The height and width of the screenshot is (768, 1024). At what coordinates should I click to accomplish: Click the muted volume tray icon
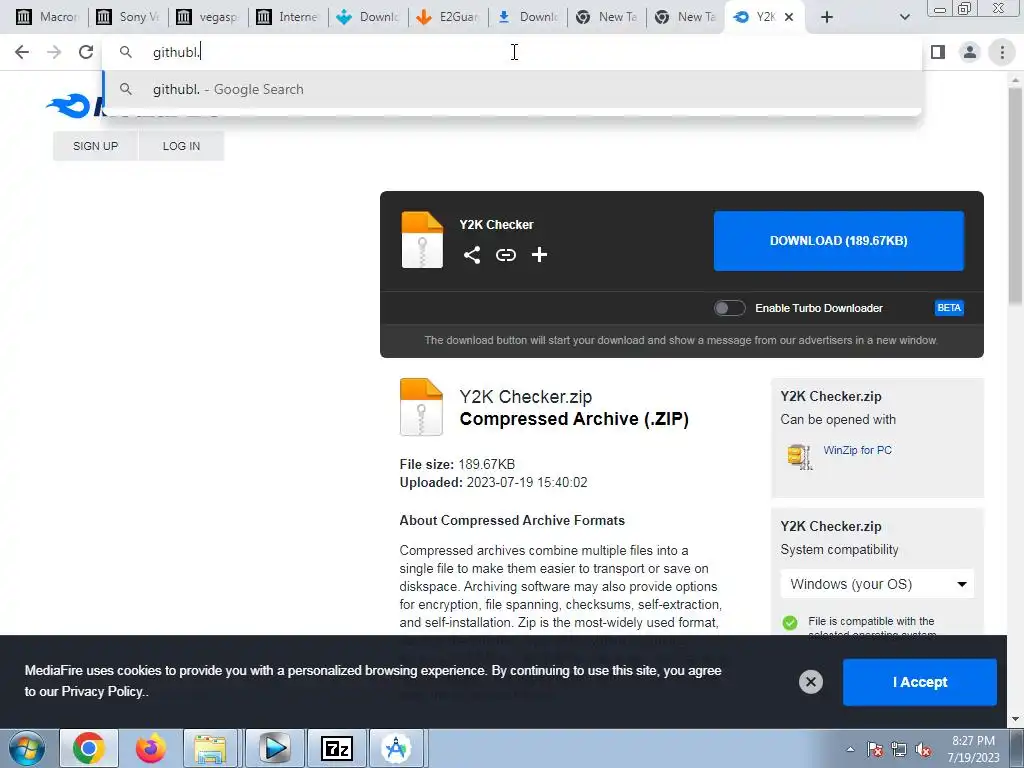923,750
